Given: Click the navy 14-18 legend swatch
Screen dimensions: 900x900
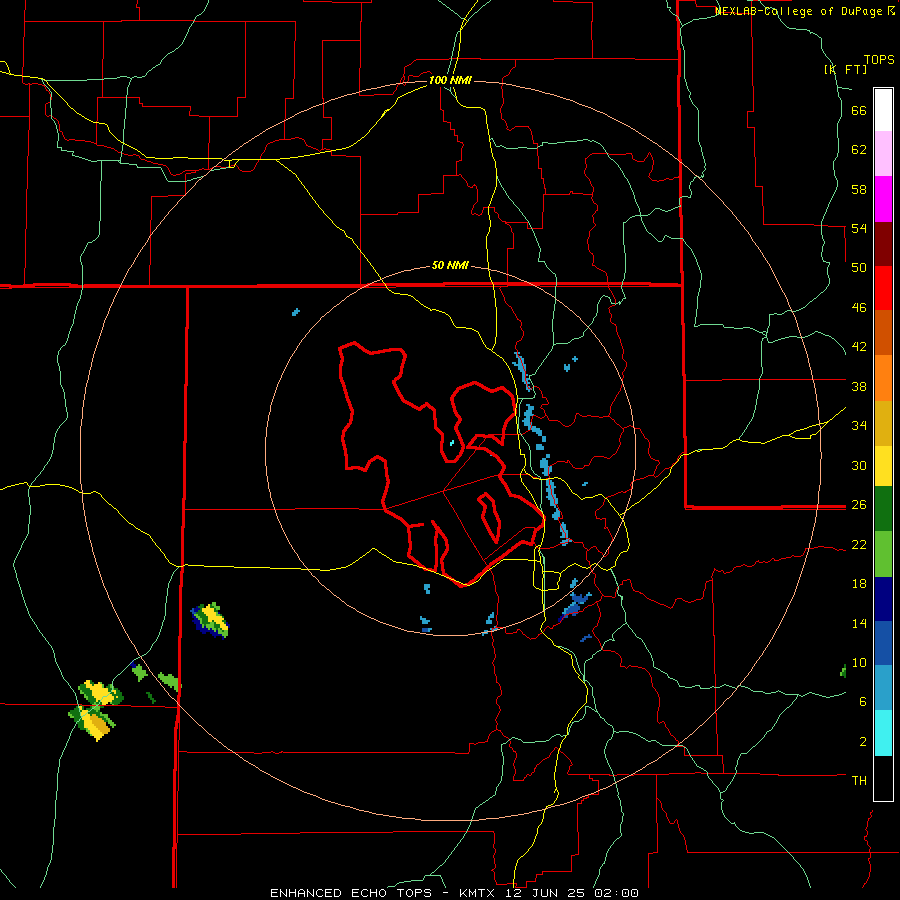Looking at the screenshot, I should tap(883, 599).
